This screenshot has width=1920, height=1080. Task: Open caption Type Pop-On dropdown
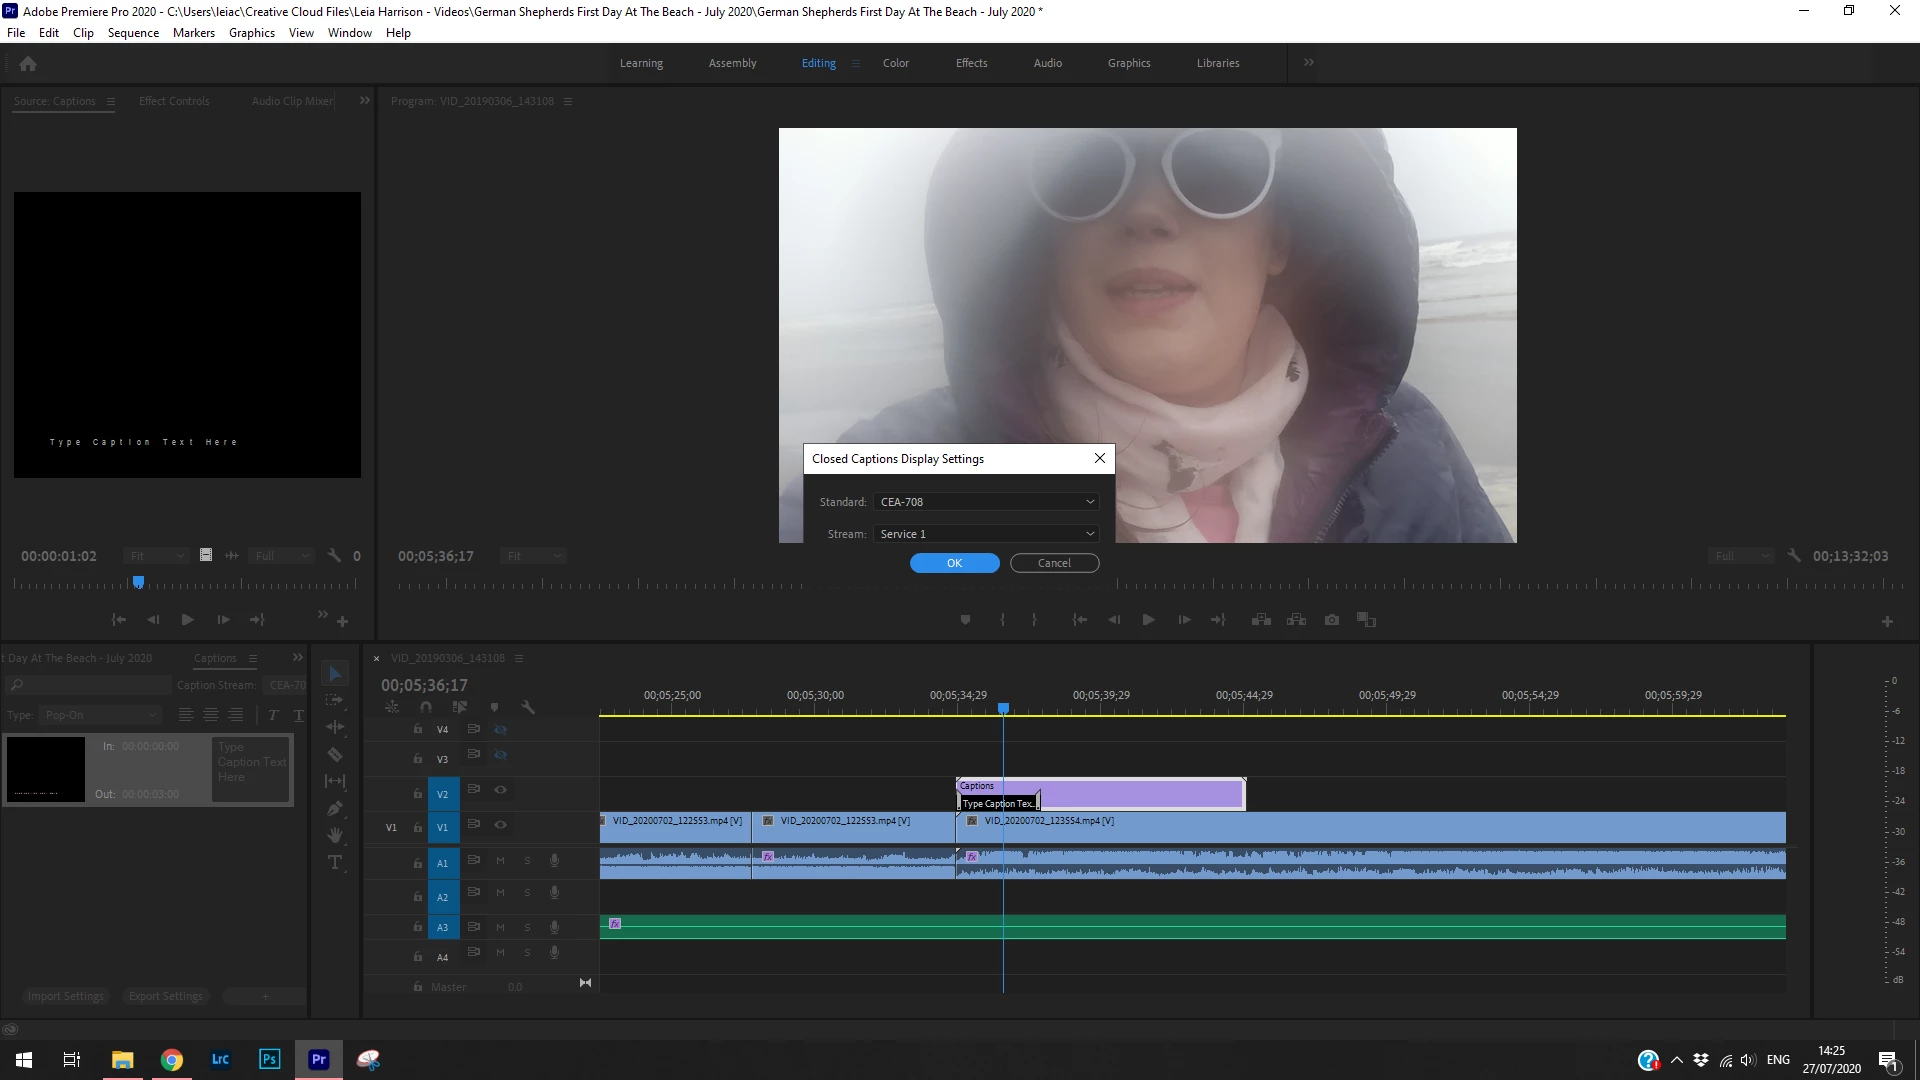(100, 715)
